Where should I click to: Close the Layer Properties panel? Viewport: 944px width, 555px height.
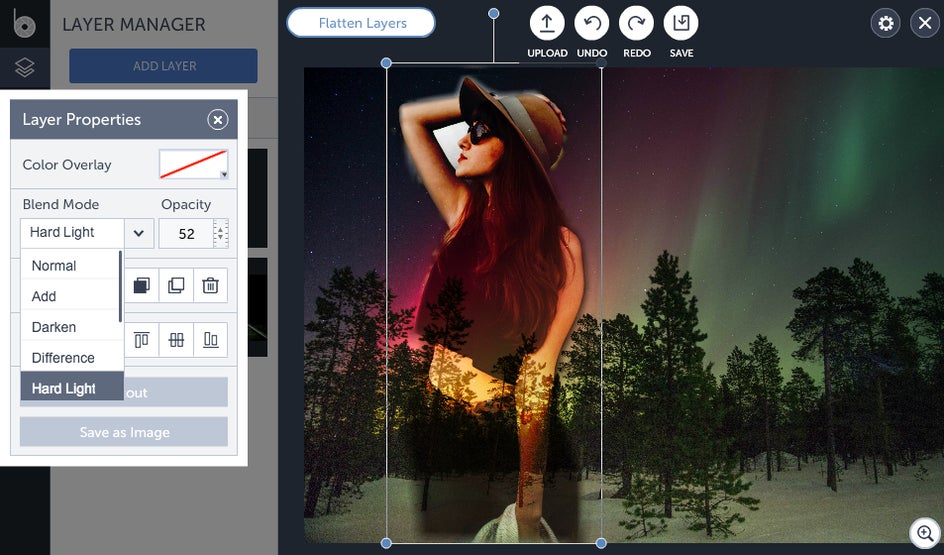218,120
